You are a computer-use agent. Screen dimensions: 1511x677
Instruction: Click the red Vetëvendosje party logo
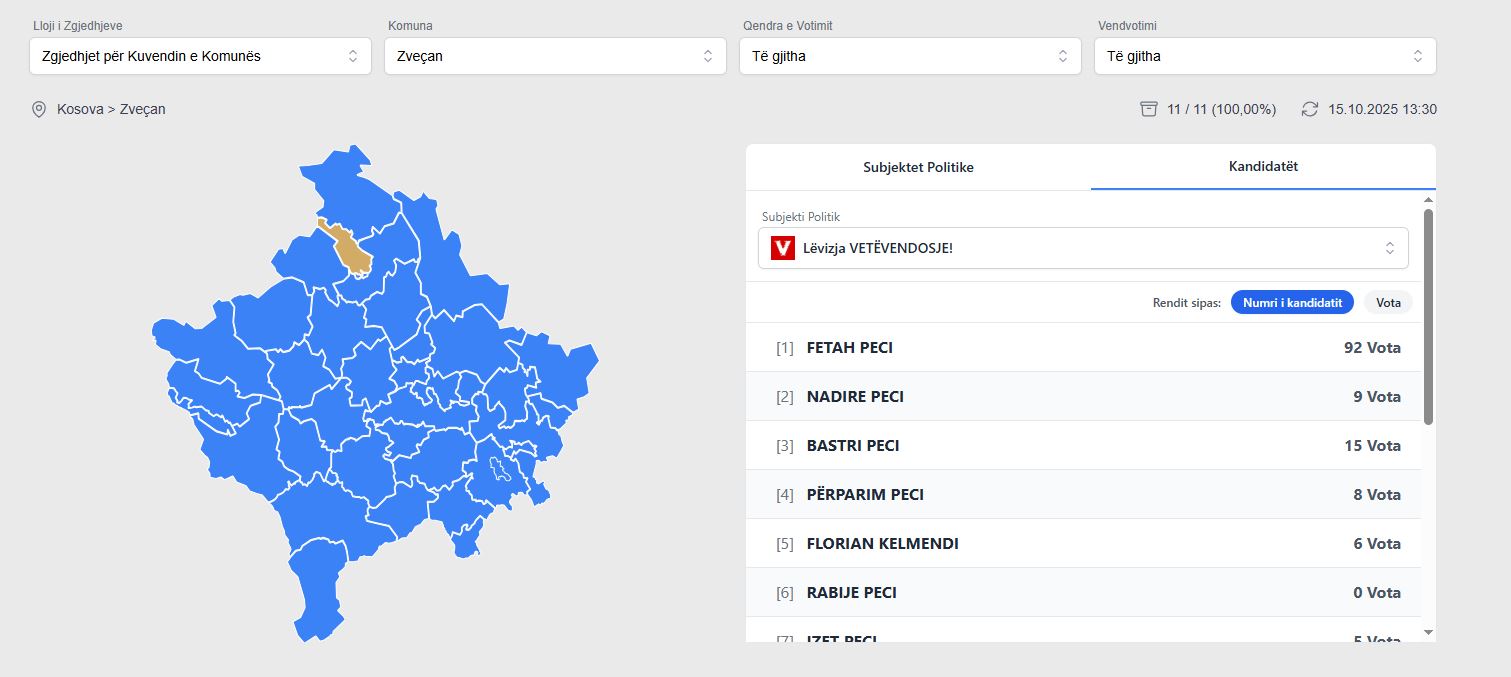pyautogui.click(x=783, y=248)
